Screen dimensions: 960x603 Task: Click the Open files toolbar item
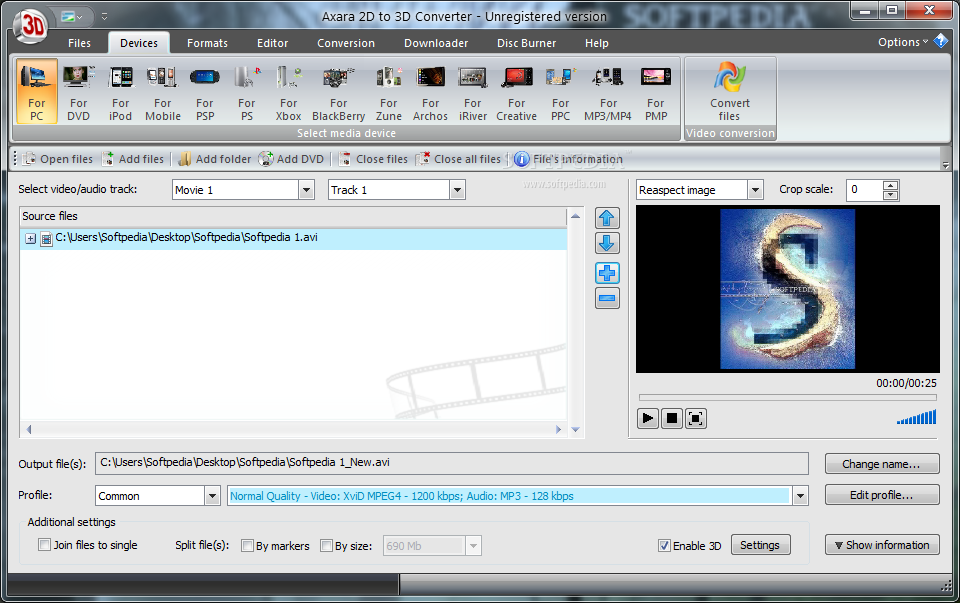click(58, 159)
